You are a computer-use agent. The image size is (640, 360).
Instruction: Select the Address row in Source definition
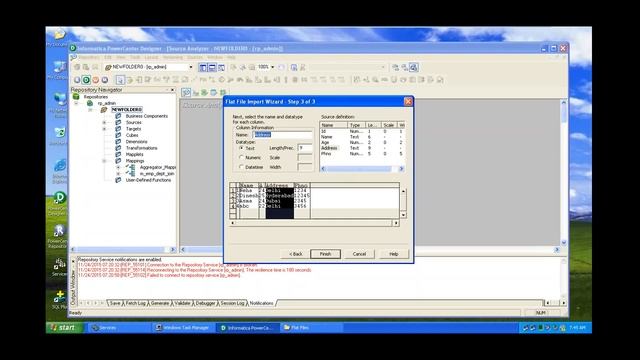tap(362, 148)
